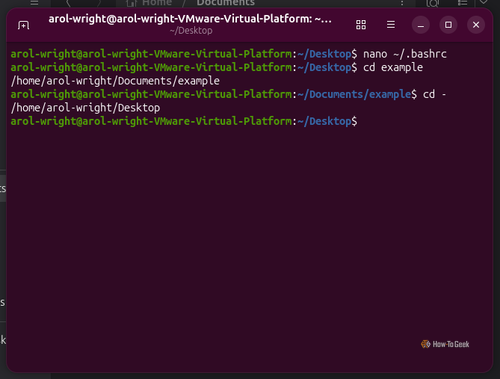Click the terminal window title text

coord(190,19)
